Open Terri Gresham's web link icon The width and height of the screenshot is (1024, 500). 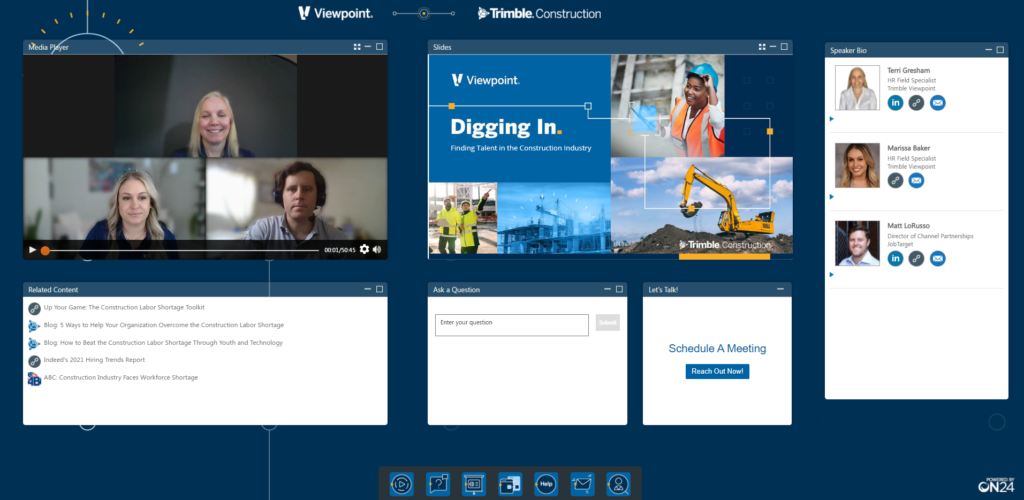coord(916,102)
